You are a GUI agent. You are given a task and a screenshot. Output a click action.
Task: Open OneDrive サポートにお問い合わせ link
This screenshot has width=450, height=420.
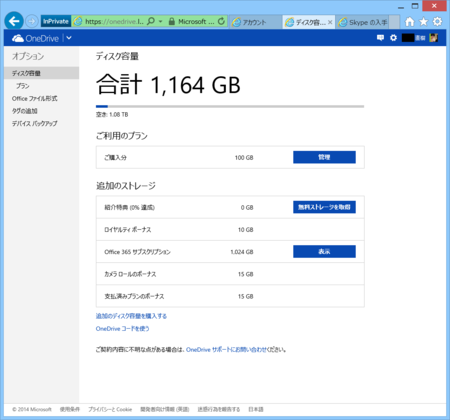[227, 350]
